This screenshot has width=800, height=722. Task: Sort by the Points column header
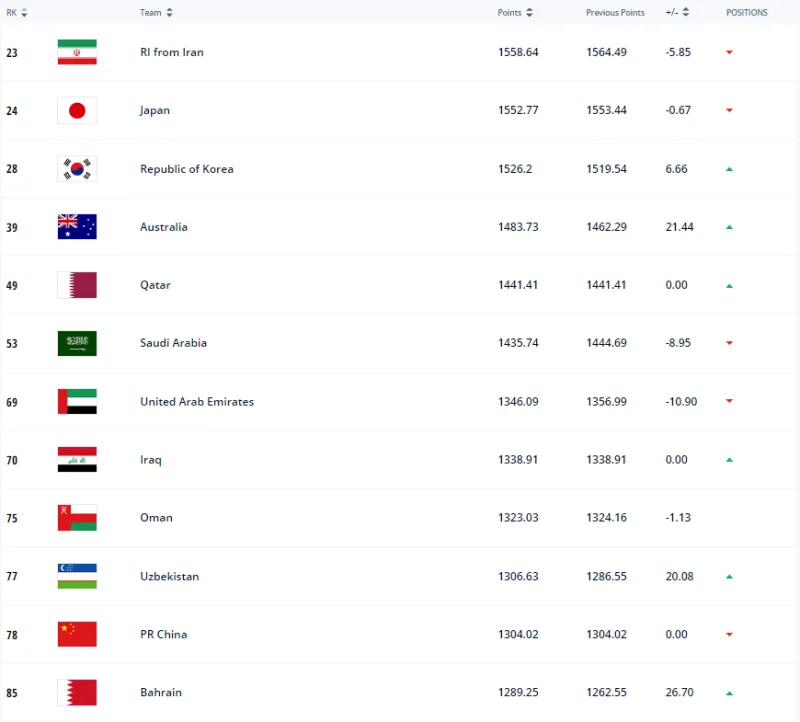(515, 13)
